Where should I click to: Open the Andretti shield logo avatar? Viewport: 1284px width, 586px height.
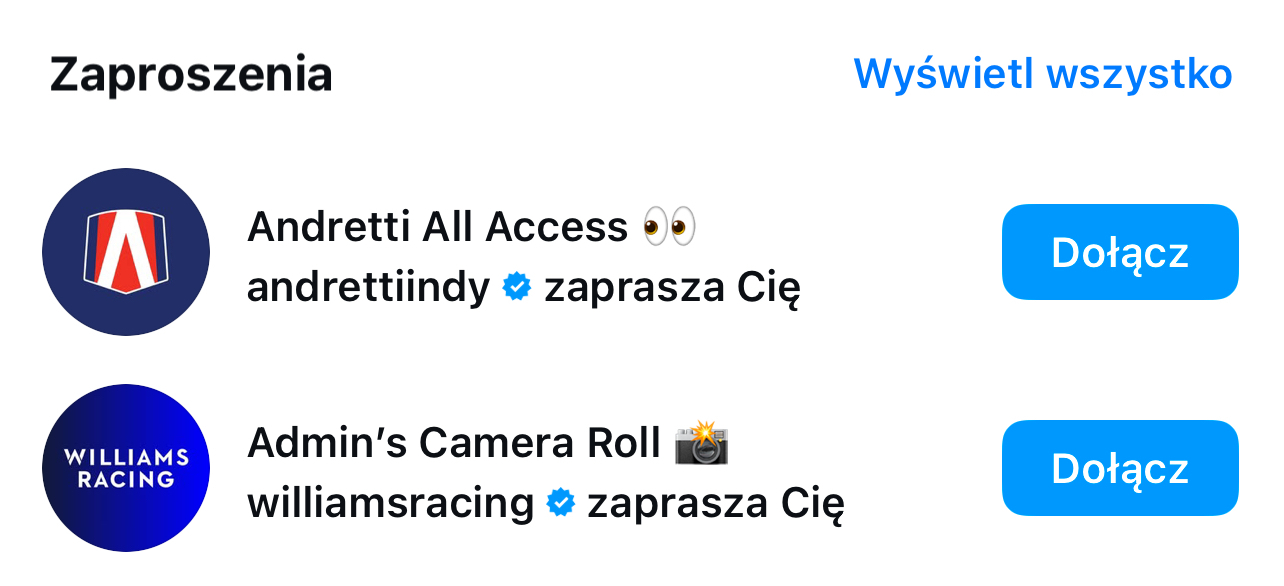click(126, 252)
